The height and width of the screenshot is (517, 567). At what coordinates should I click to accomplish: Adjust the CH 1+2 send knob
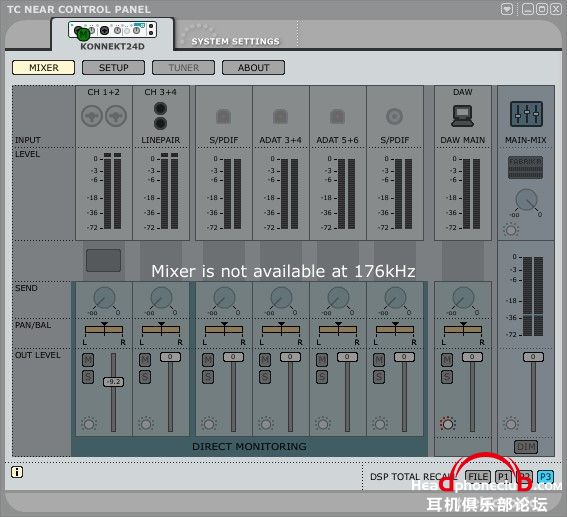coord(104,298)
